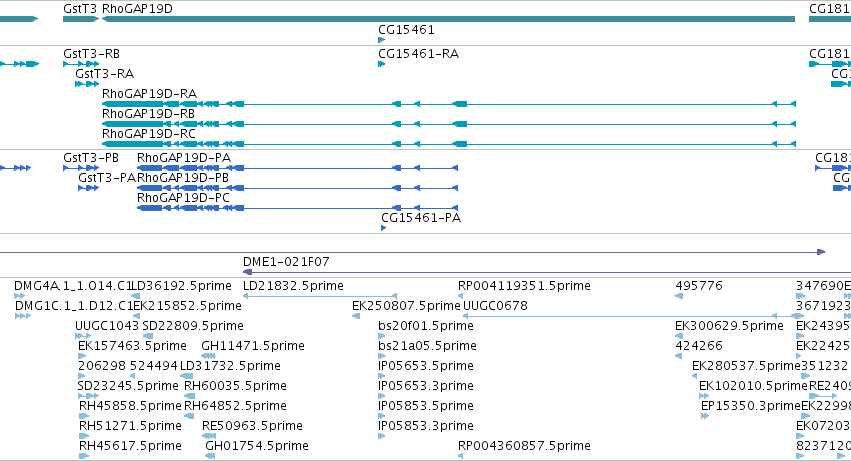Image resolution: width=851 pixels, height=461 pixels.
Task: Click the DMG4A.1_1.O14.C1 feature label
Action: (x=73, y=286)
